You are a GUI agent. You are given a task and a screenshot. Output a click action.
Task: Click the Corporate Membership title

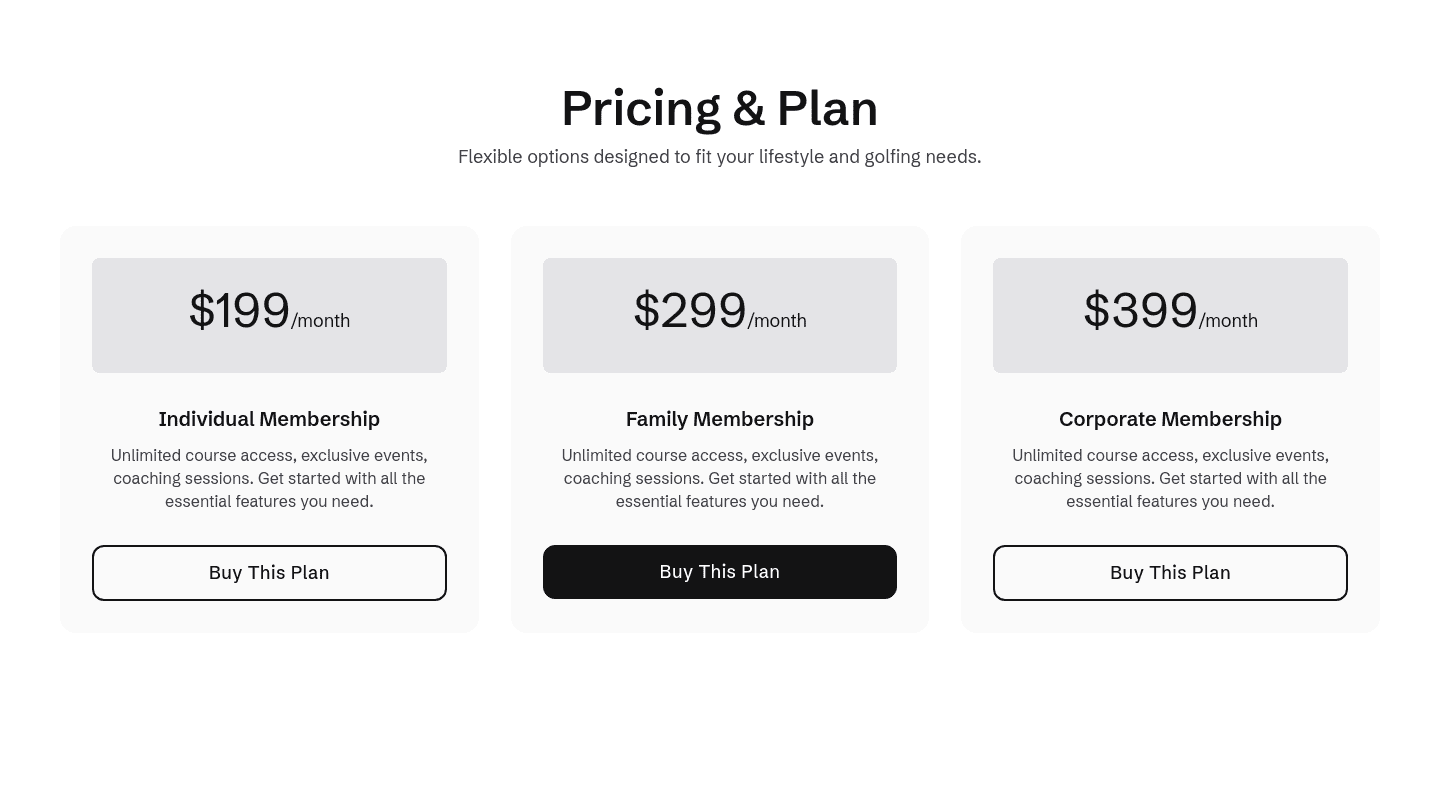click(1170, 419)
